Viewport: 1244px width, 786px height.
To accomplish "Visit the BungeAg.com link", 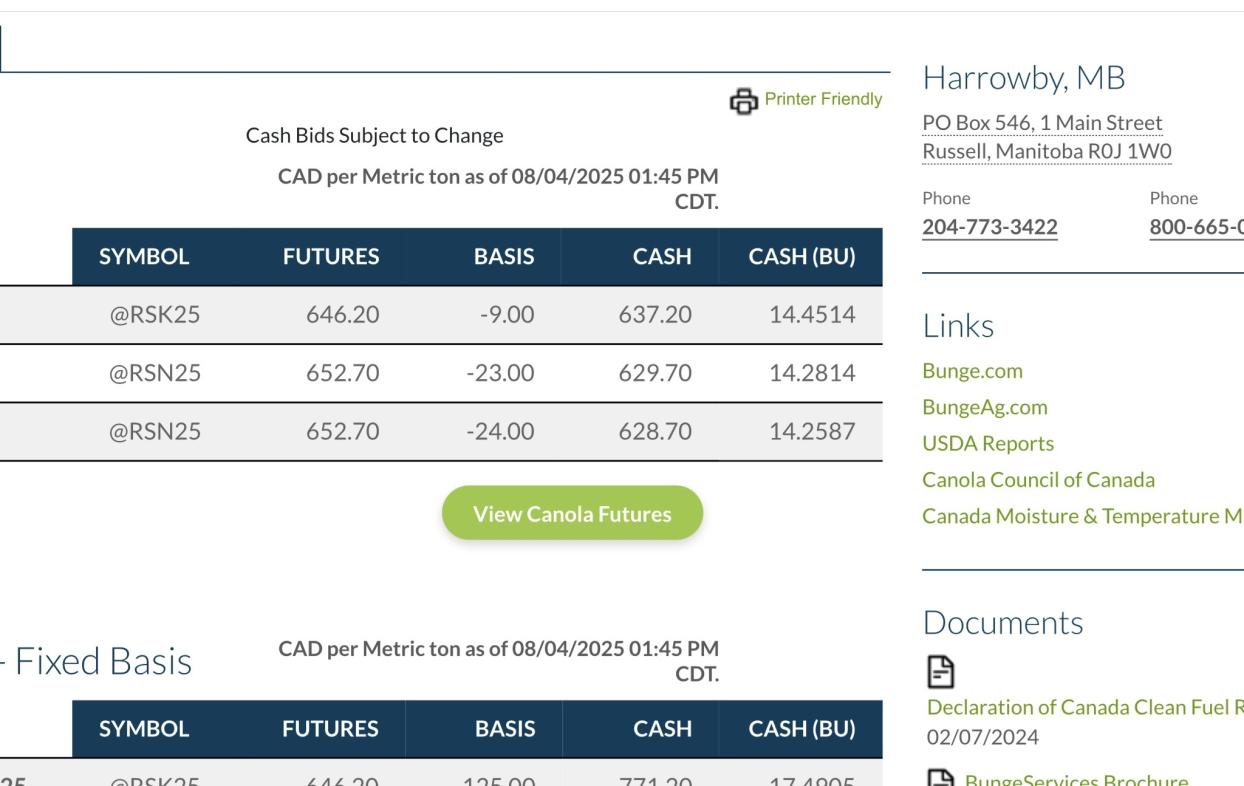I will 984,407.
